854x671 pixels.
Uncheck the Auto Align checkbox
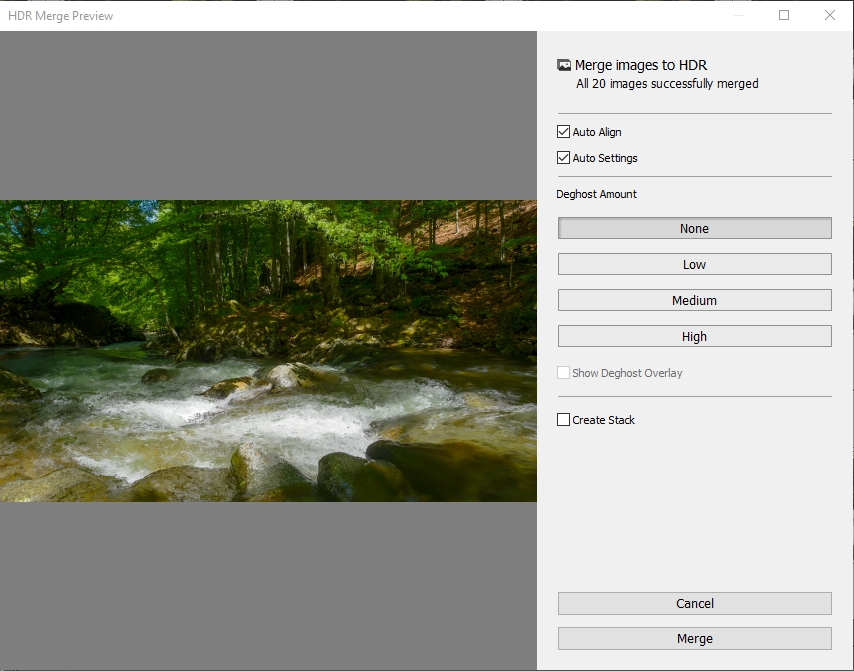[x=563, y=132]
